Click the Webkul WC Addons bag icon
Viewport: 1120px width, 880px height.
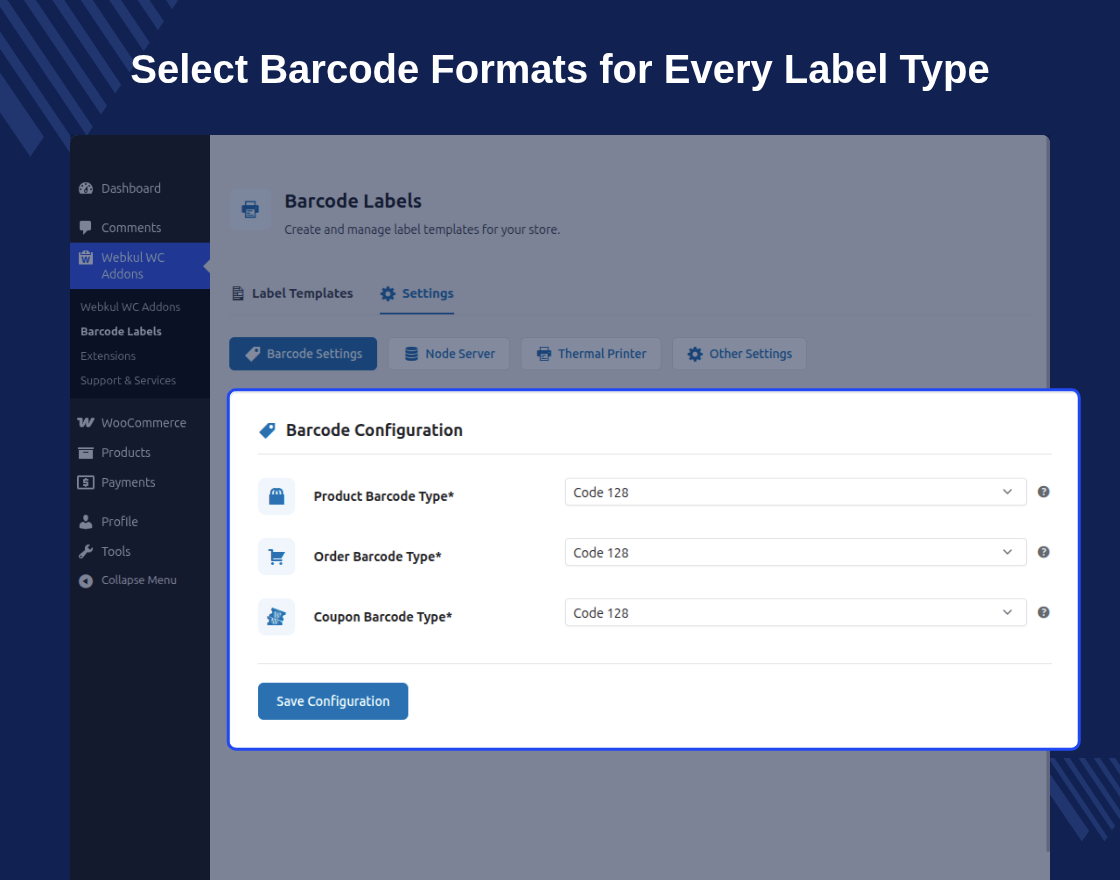pyautogui.click(x=86, y=258)
